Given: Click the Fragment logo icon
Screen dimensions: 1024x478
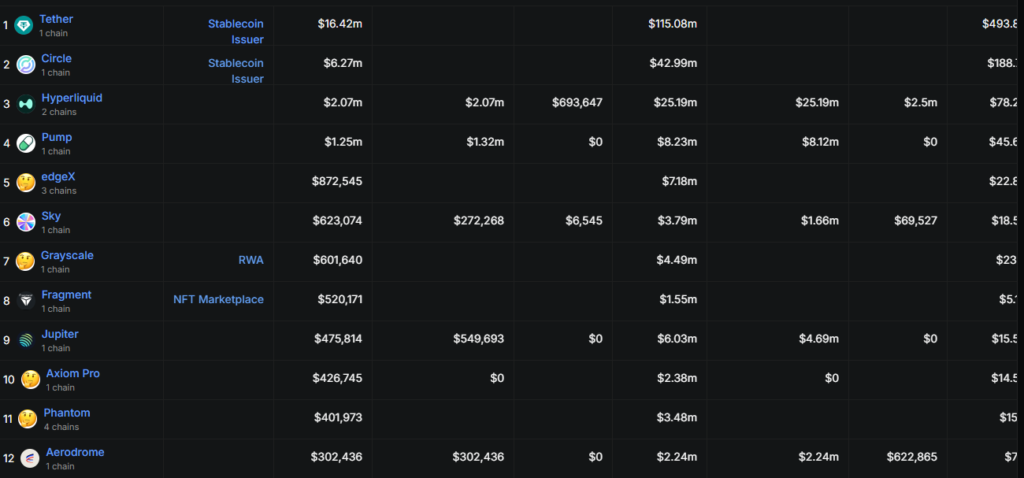Looking at the screenshot, I should pos(24,300).
